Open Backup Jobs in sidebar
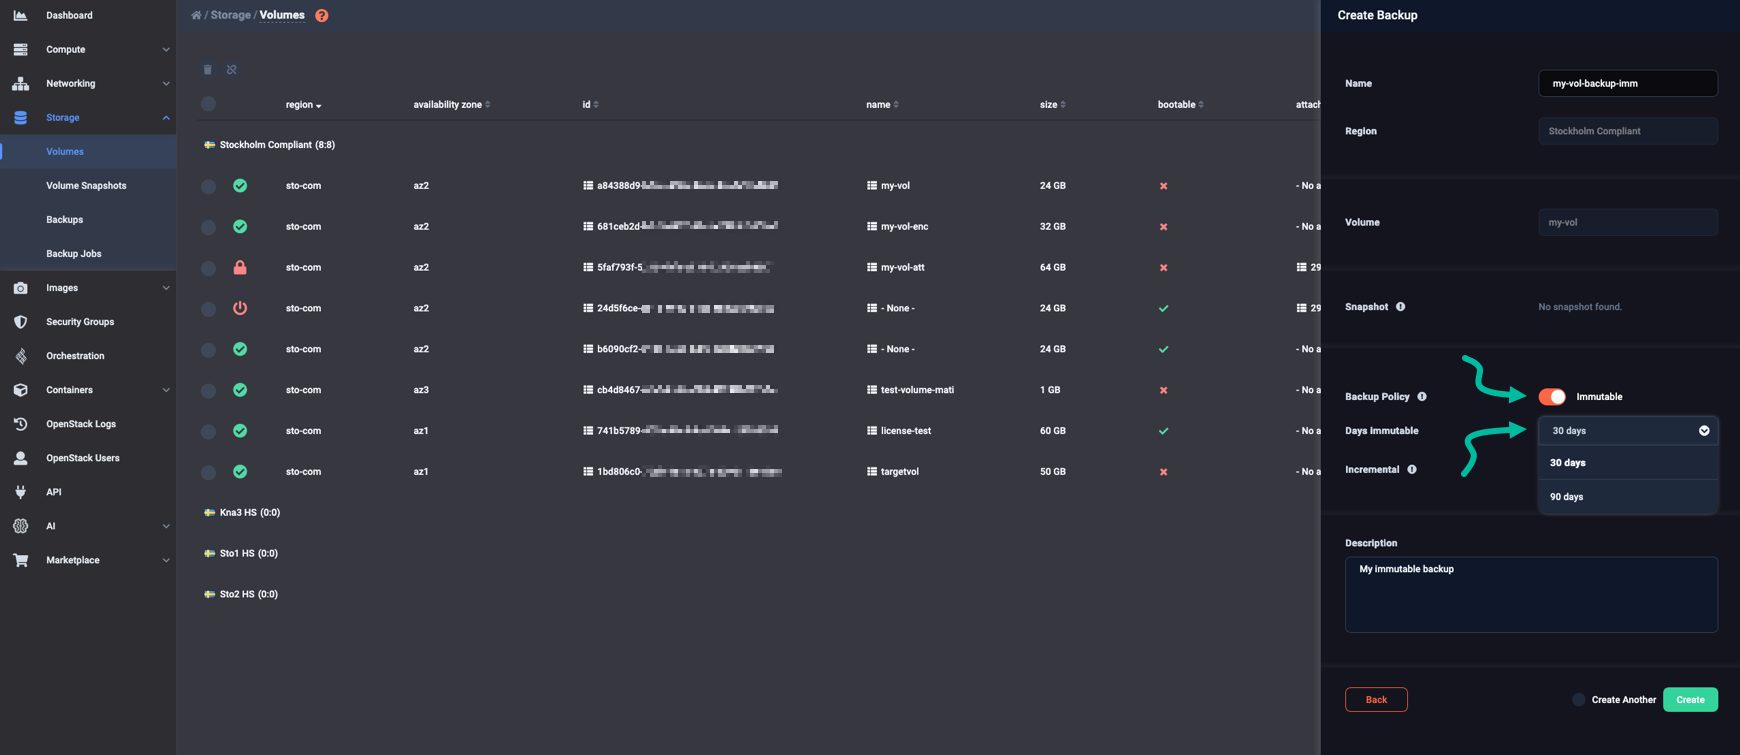 pyautogui.click(x=74, y=254)
